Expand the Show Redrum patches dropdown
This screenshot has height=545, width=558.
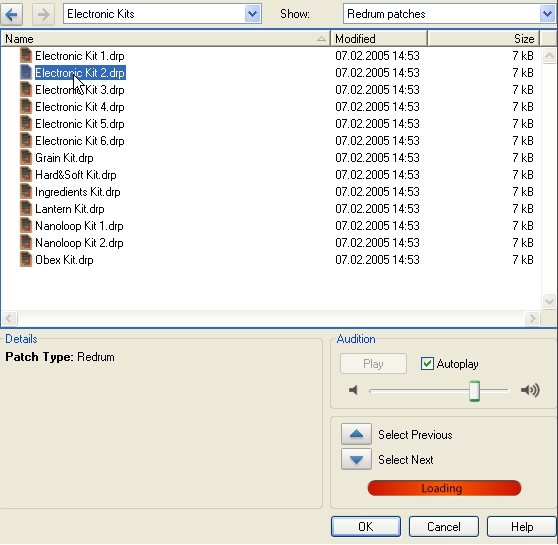pos(547,14)
